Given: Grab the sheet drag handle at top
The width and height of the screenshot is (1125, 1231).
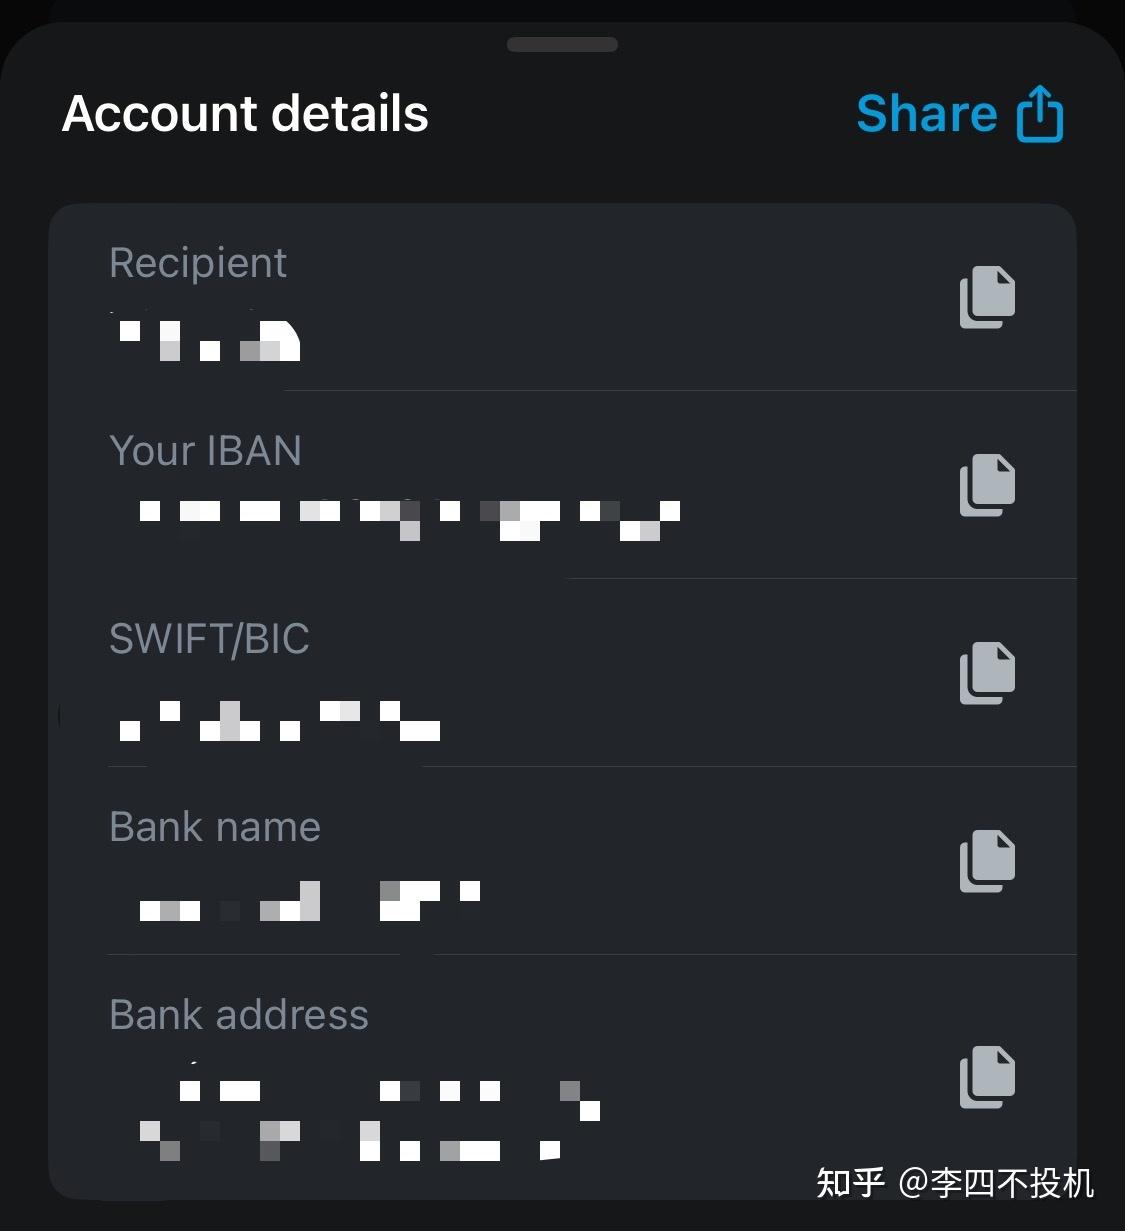Looking at the screenshot, I should pyautogui.click(x=562, y=44).
